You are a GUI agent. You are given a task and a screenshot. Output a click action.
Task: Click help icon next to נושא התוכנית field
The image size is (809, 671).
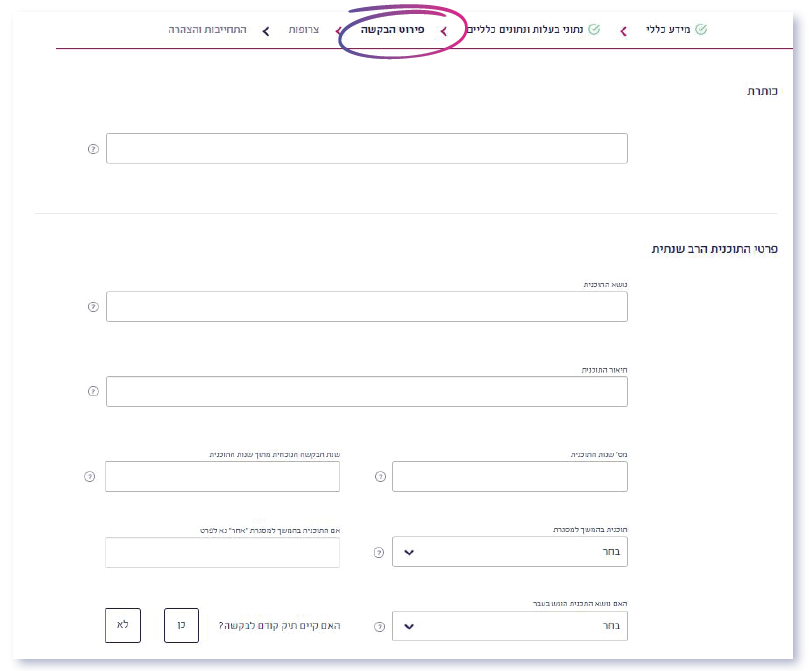(93, 307)
